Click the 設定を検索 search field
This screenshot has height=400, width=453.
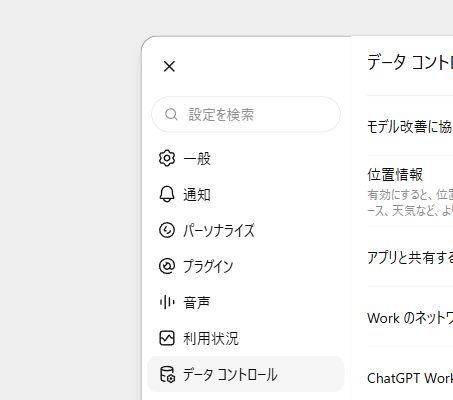point(246,114)
